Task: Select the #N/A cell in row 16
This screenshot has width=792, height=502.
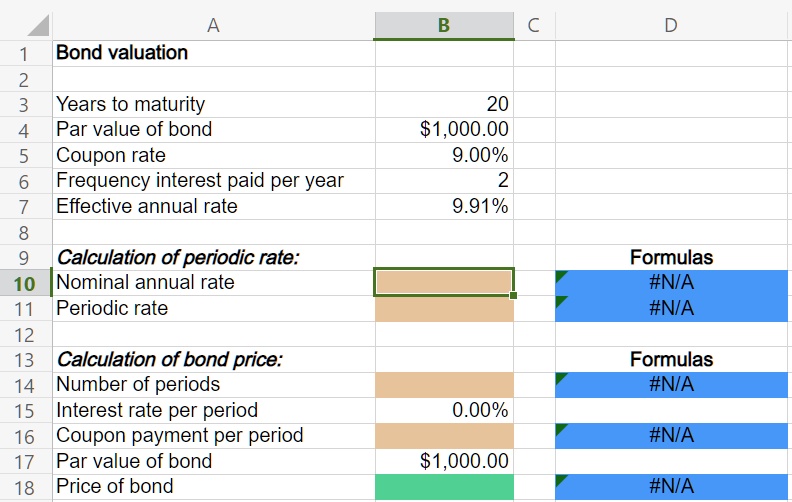Action: tap(671, 436)
